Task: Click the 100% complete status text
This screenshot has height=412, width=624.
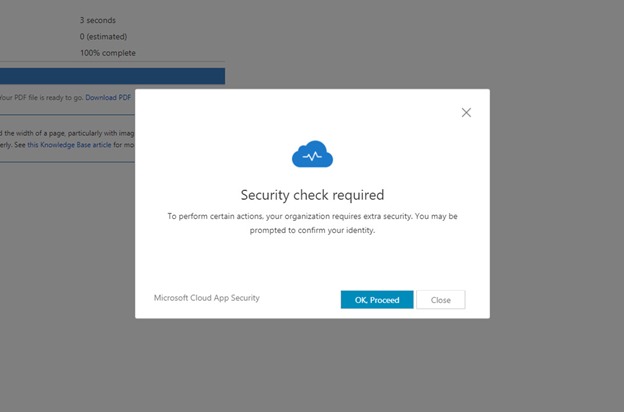Action: (x=108, y=53)
